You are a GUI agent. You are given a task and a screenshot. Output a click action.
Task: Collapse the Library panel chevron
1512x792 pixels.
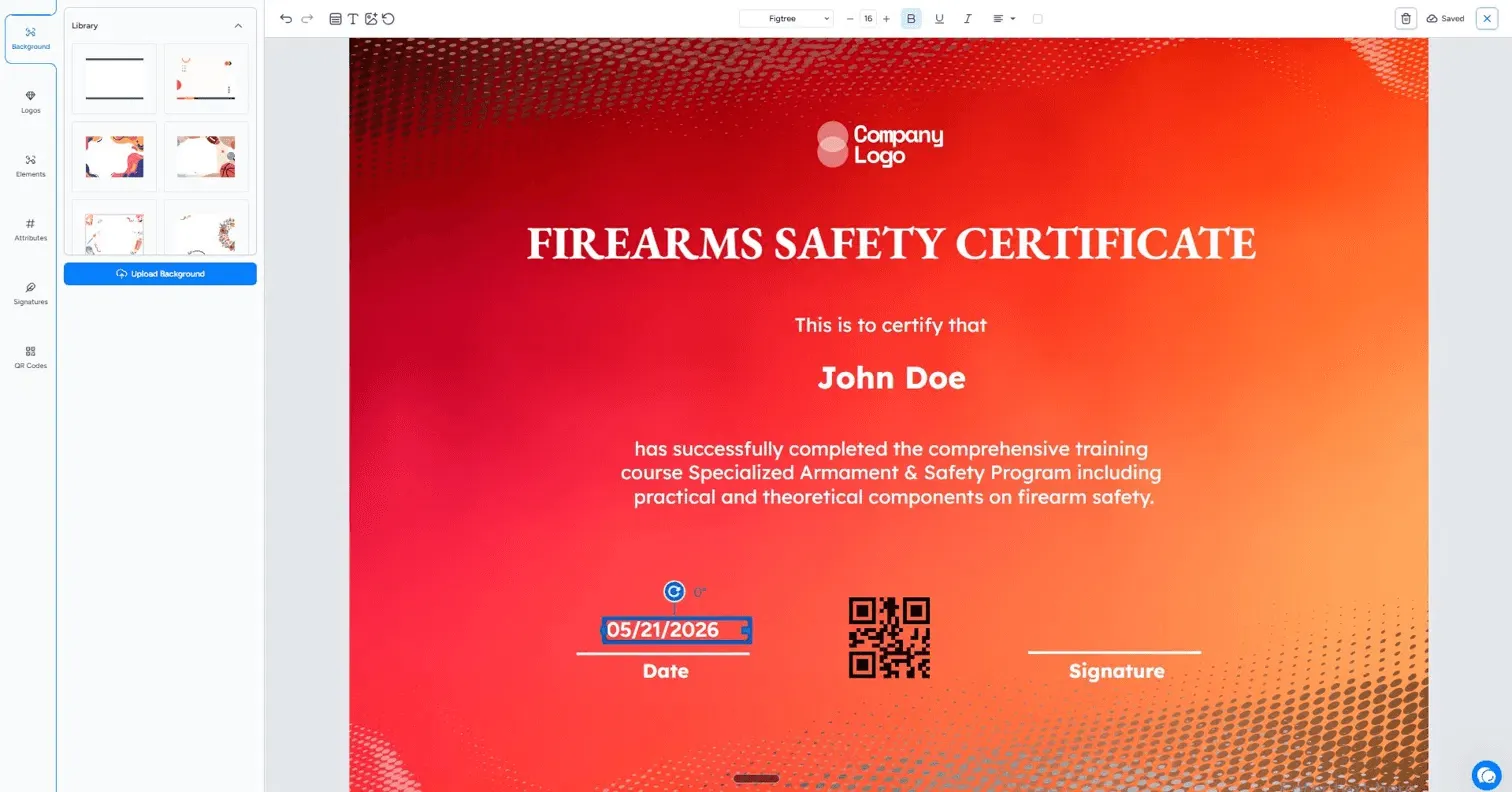point(238,26)
